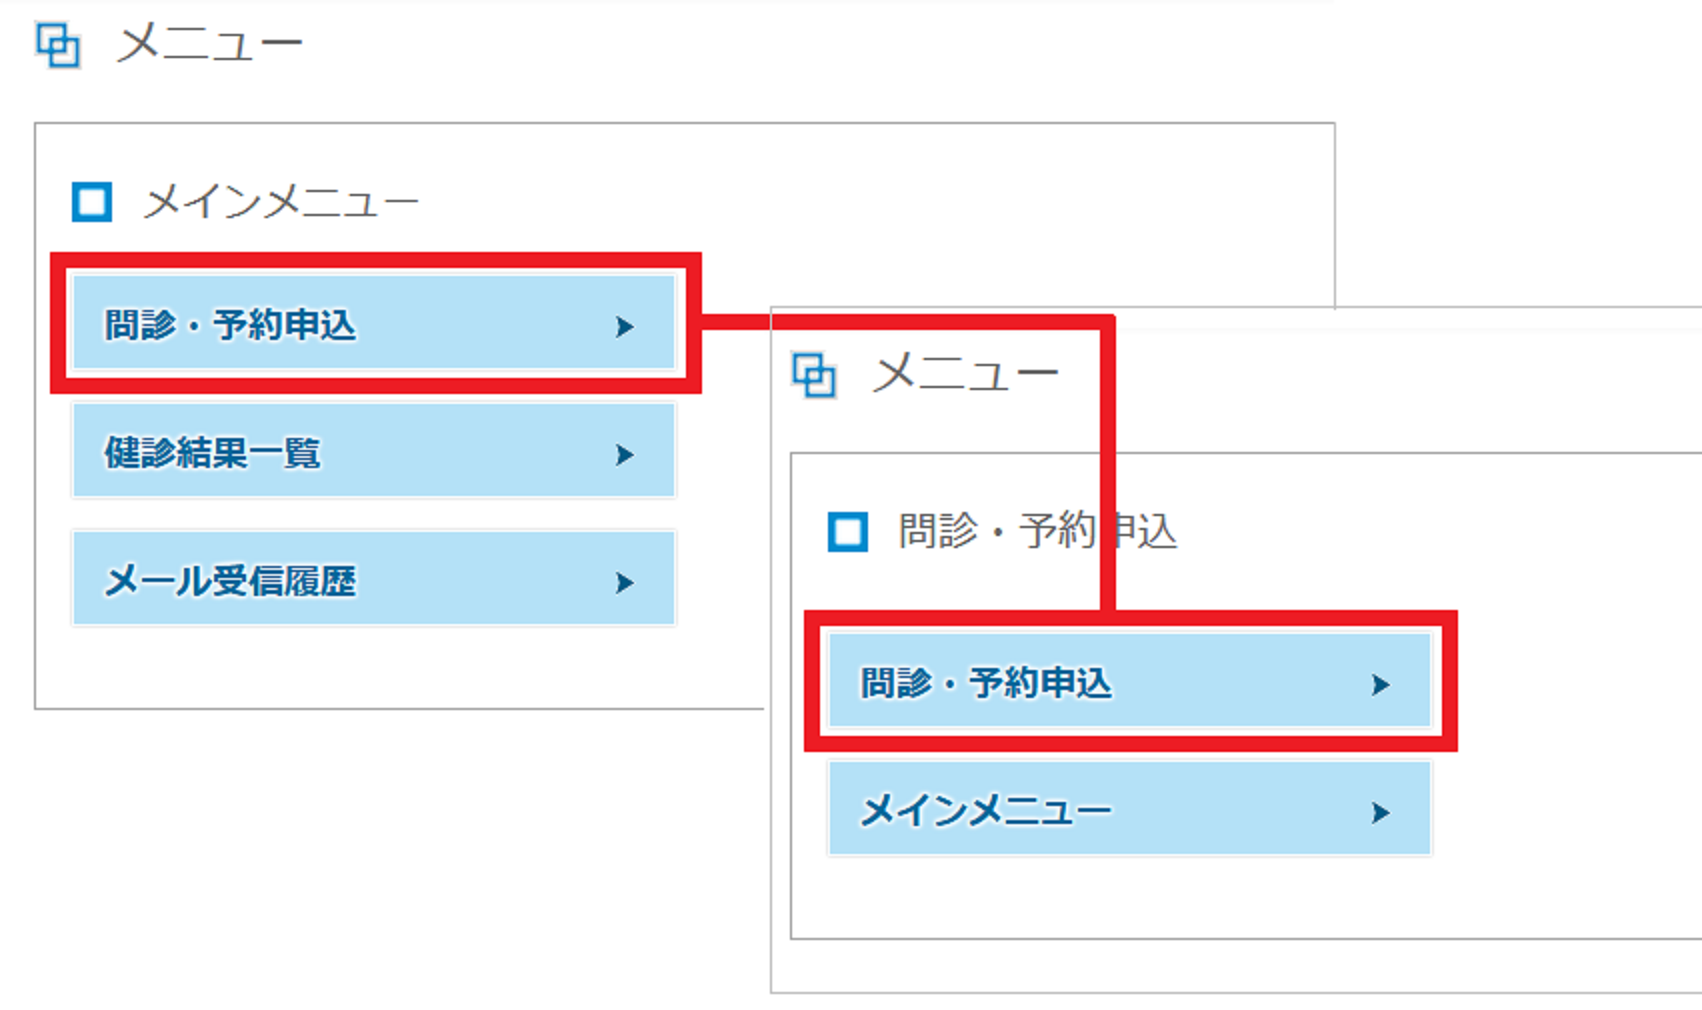Click the メニュー title text in second window

click(x=966, y=375)
